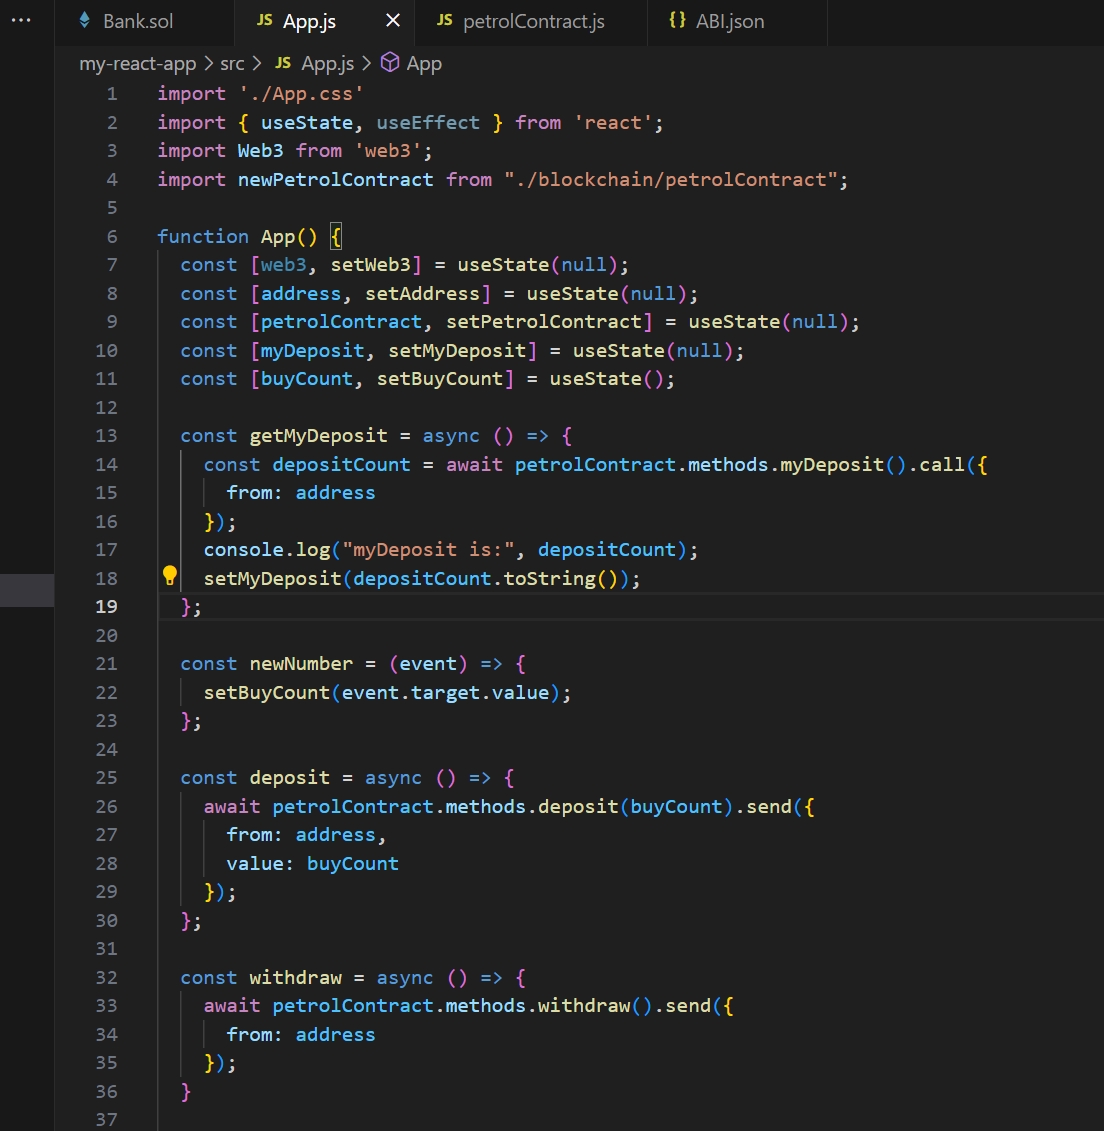Open the lightbulb quick fix on line 18

(x=169, y=575)
